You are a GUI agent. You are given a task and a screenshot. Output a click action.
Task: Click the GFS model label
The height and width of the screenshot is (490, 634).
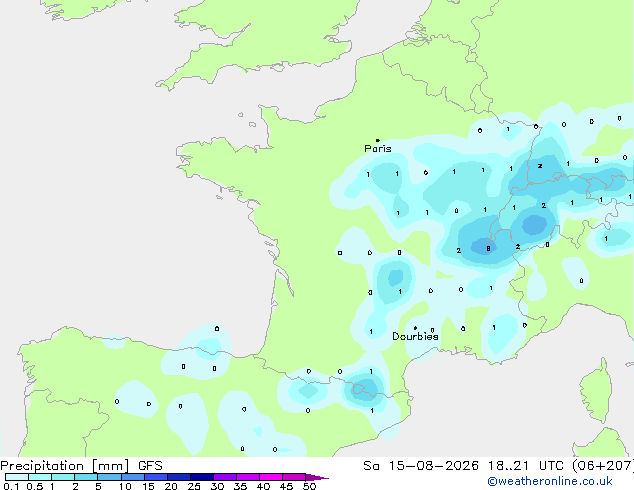[150, 466]
